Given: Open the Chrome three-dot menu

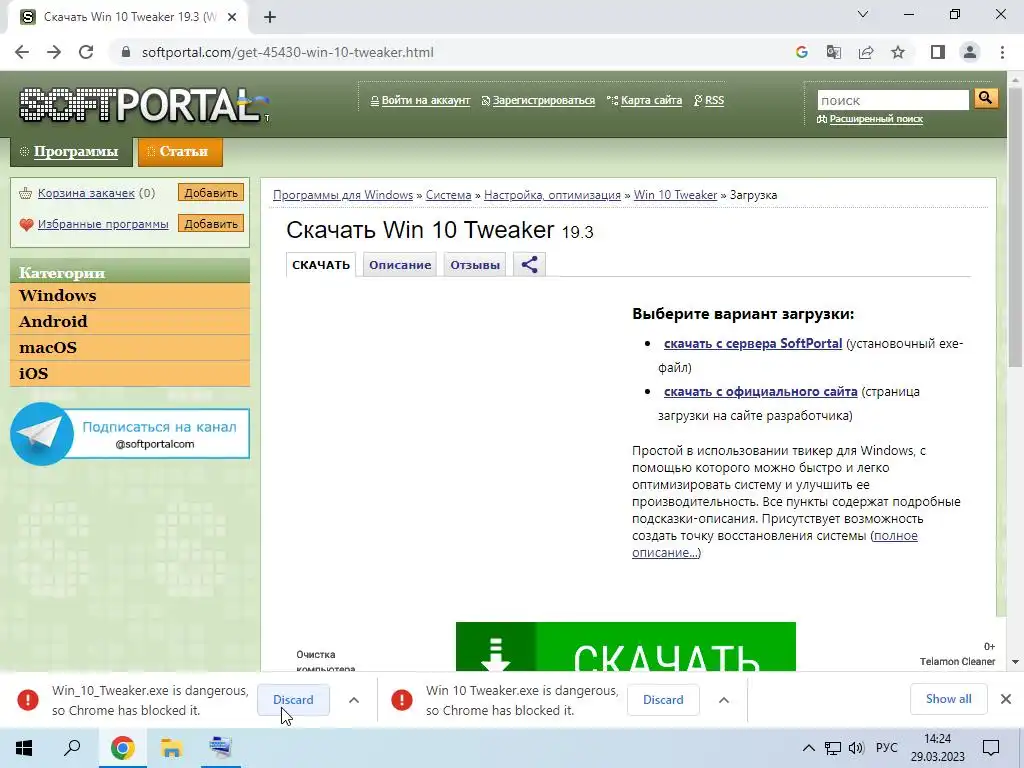Looking at the screenshot, I should click(x=1002, y=52).
